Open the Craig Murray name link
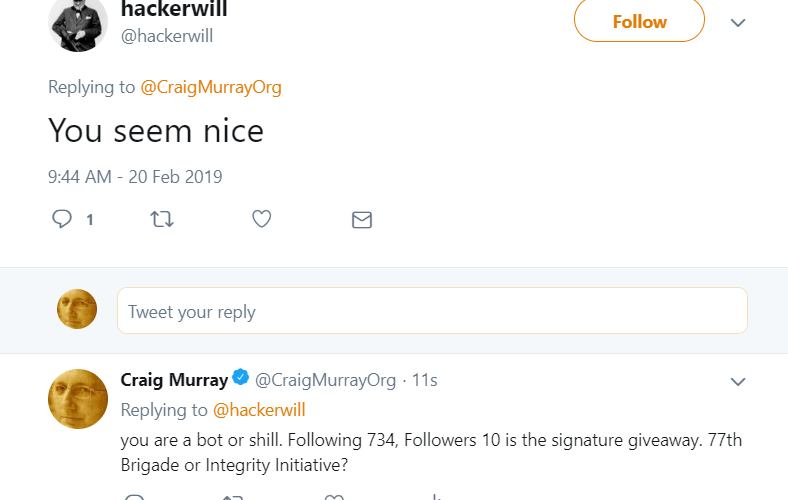 click(174, 380)
